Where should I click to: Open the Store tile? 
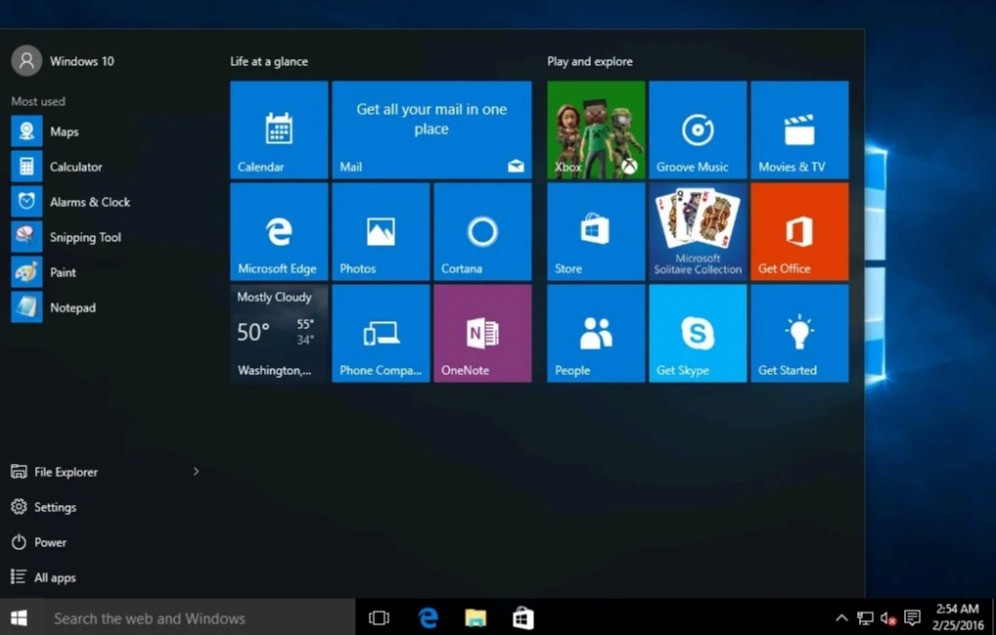pyautogui.click(x=596, y=232)
